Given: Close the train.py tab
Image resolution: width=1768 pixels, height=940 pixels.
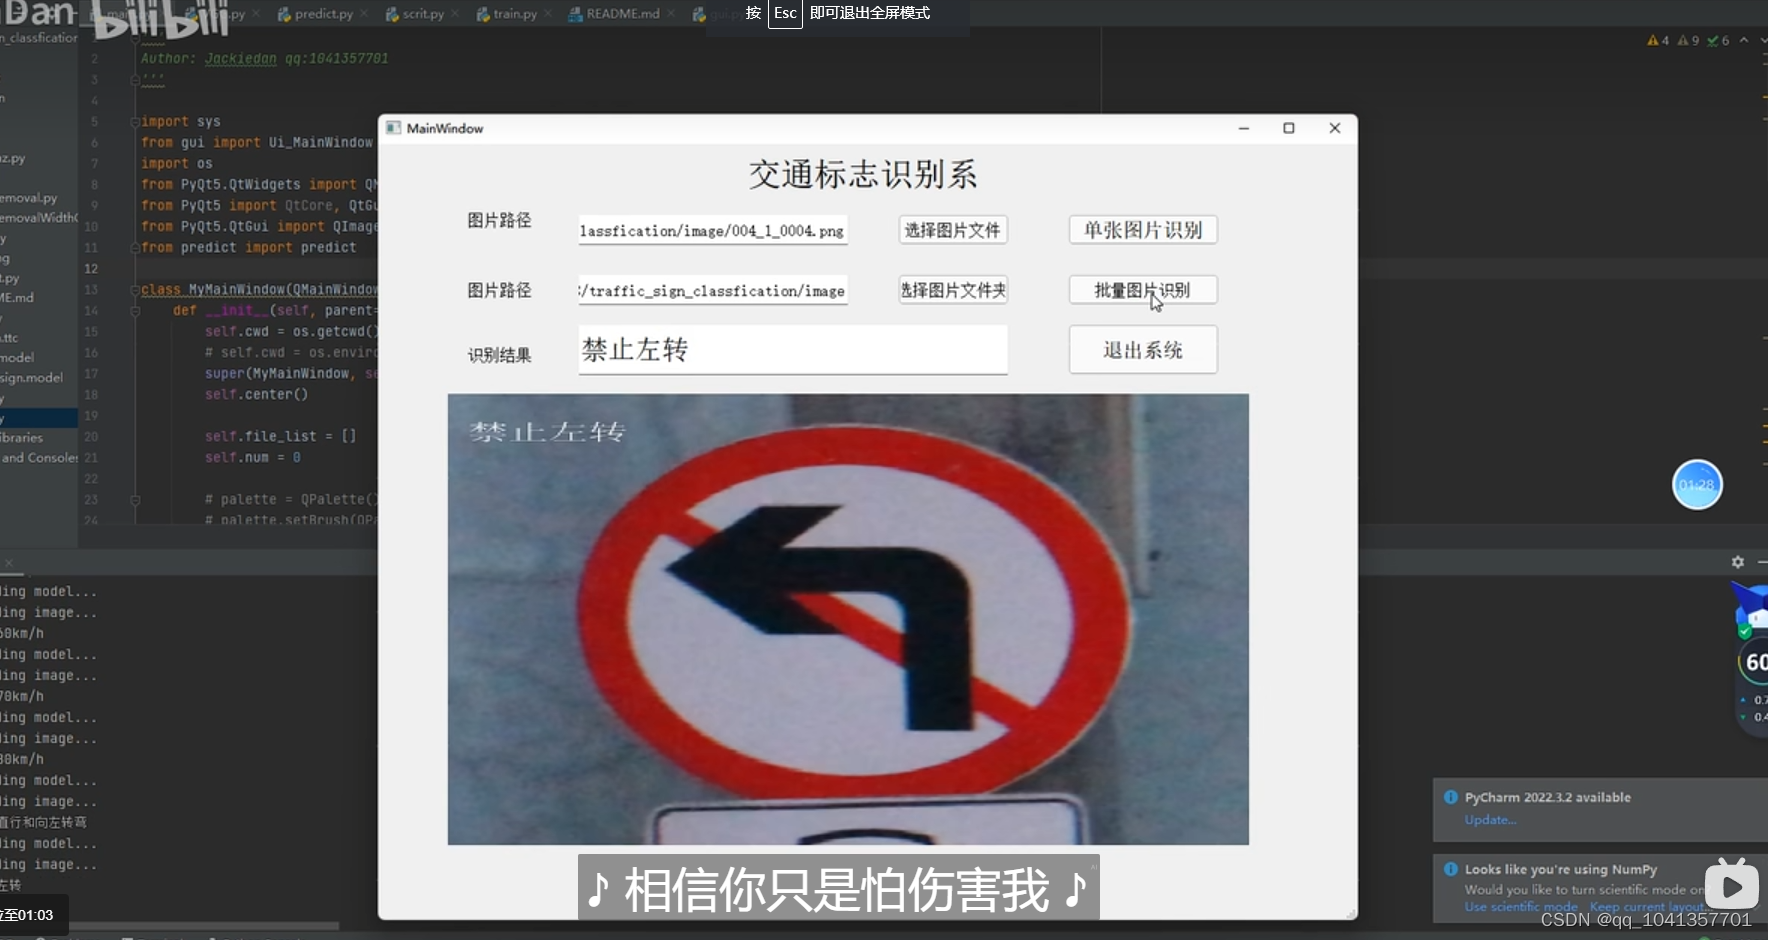Looking at the screenshot, I should coord(548,14).
